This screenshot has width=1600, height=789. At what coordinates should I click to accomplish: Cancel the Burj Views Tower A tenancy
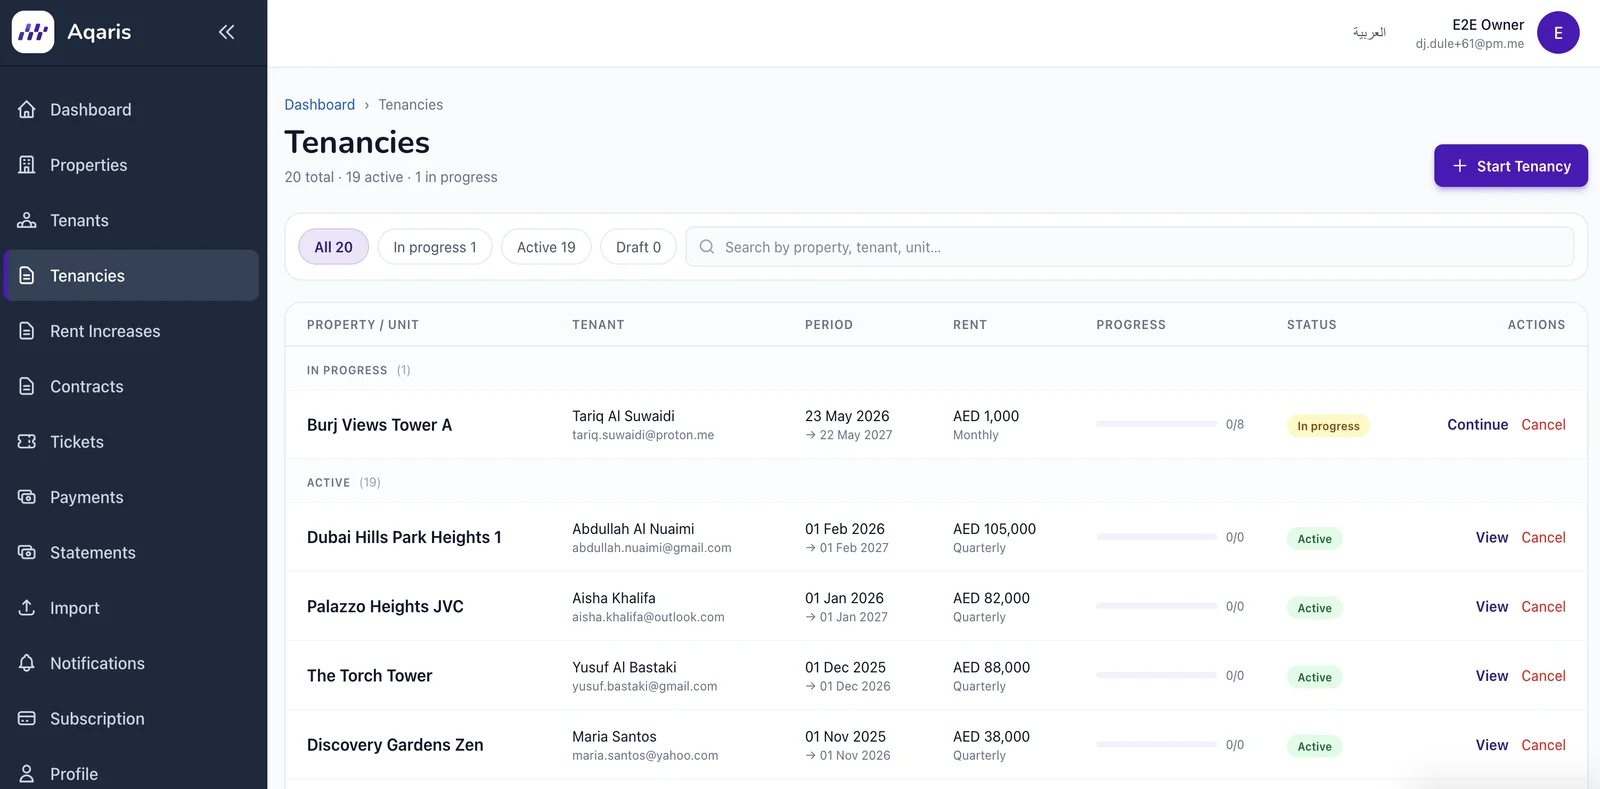coord(1543,425)
